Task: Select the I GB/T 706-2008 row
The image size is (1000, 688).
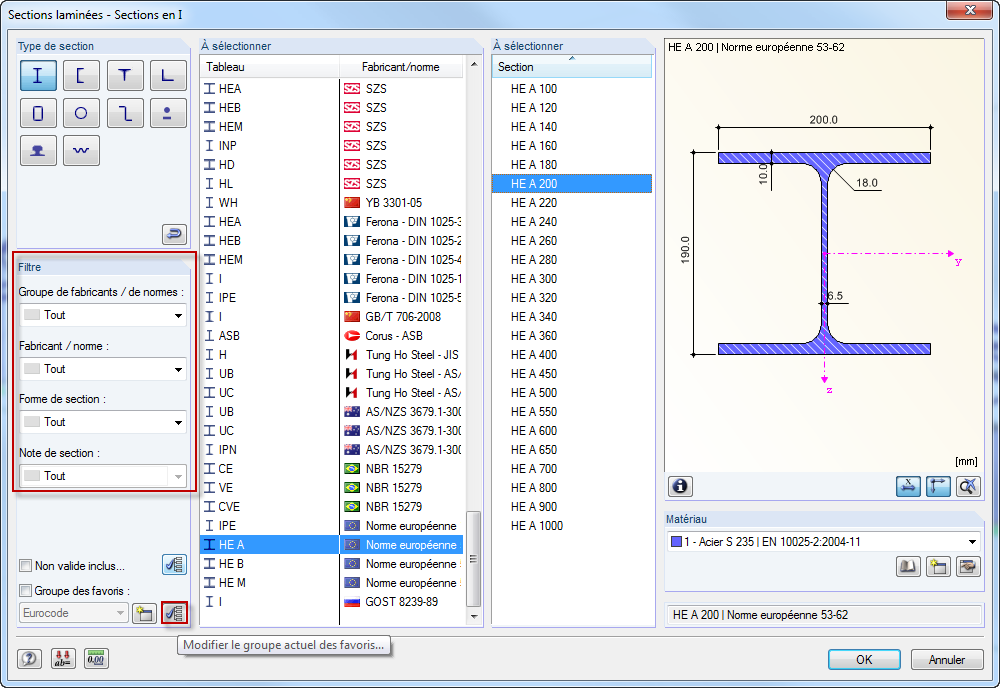Action: [x=332, y=317]
